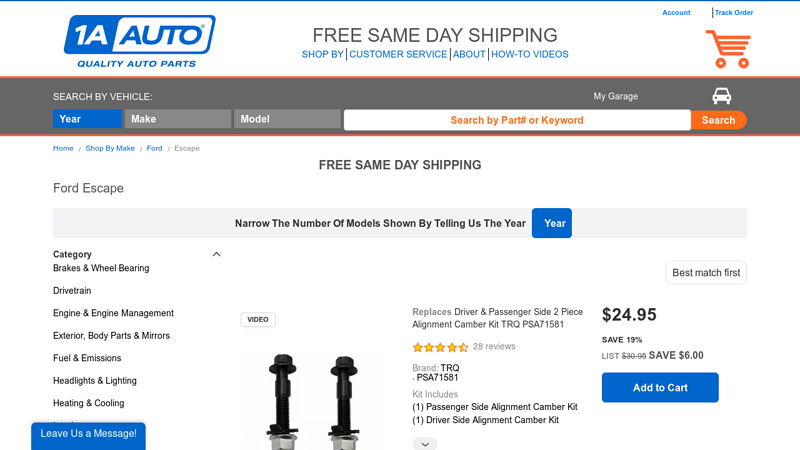
Task: Open the Model vehicle dropdown
Action: [x=287, y=119]
